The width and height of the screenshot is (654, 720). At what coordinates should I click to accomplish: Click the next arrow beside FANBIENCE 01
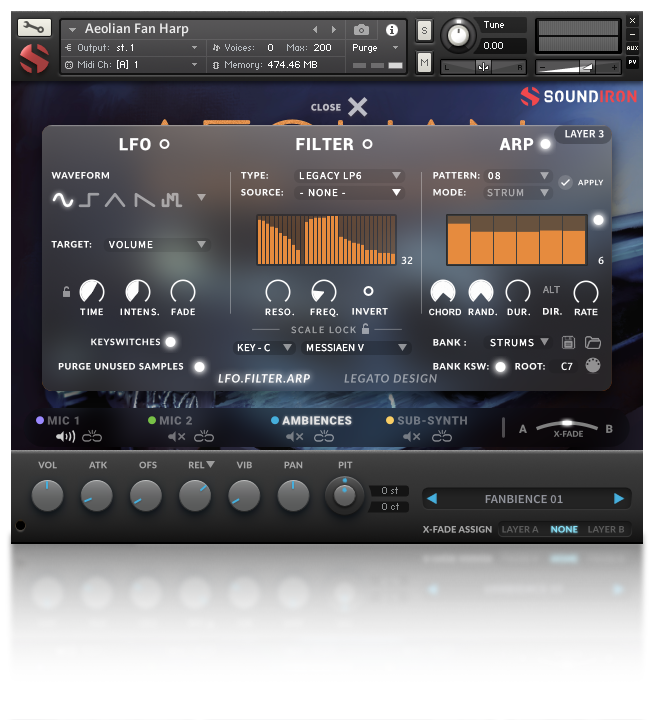tap(619, 498)
